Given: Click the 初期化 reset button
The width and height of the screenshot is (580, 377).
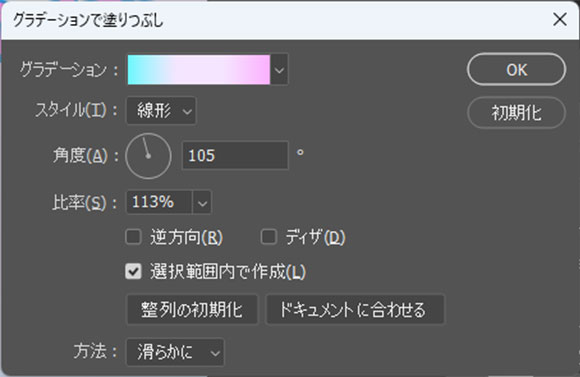Looking at the screenshot, I should click(516, 112).
